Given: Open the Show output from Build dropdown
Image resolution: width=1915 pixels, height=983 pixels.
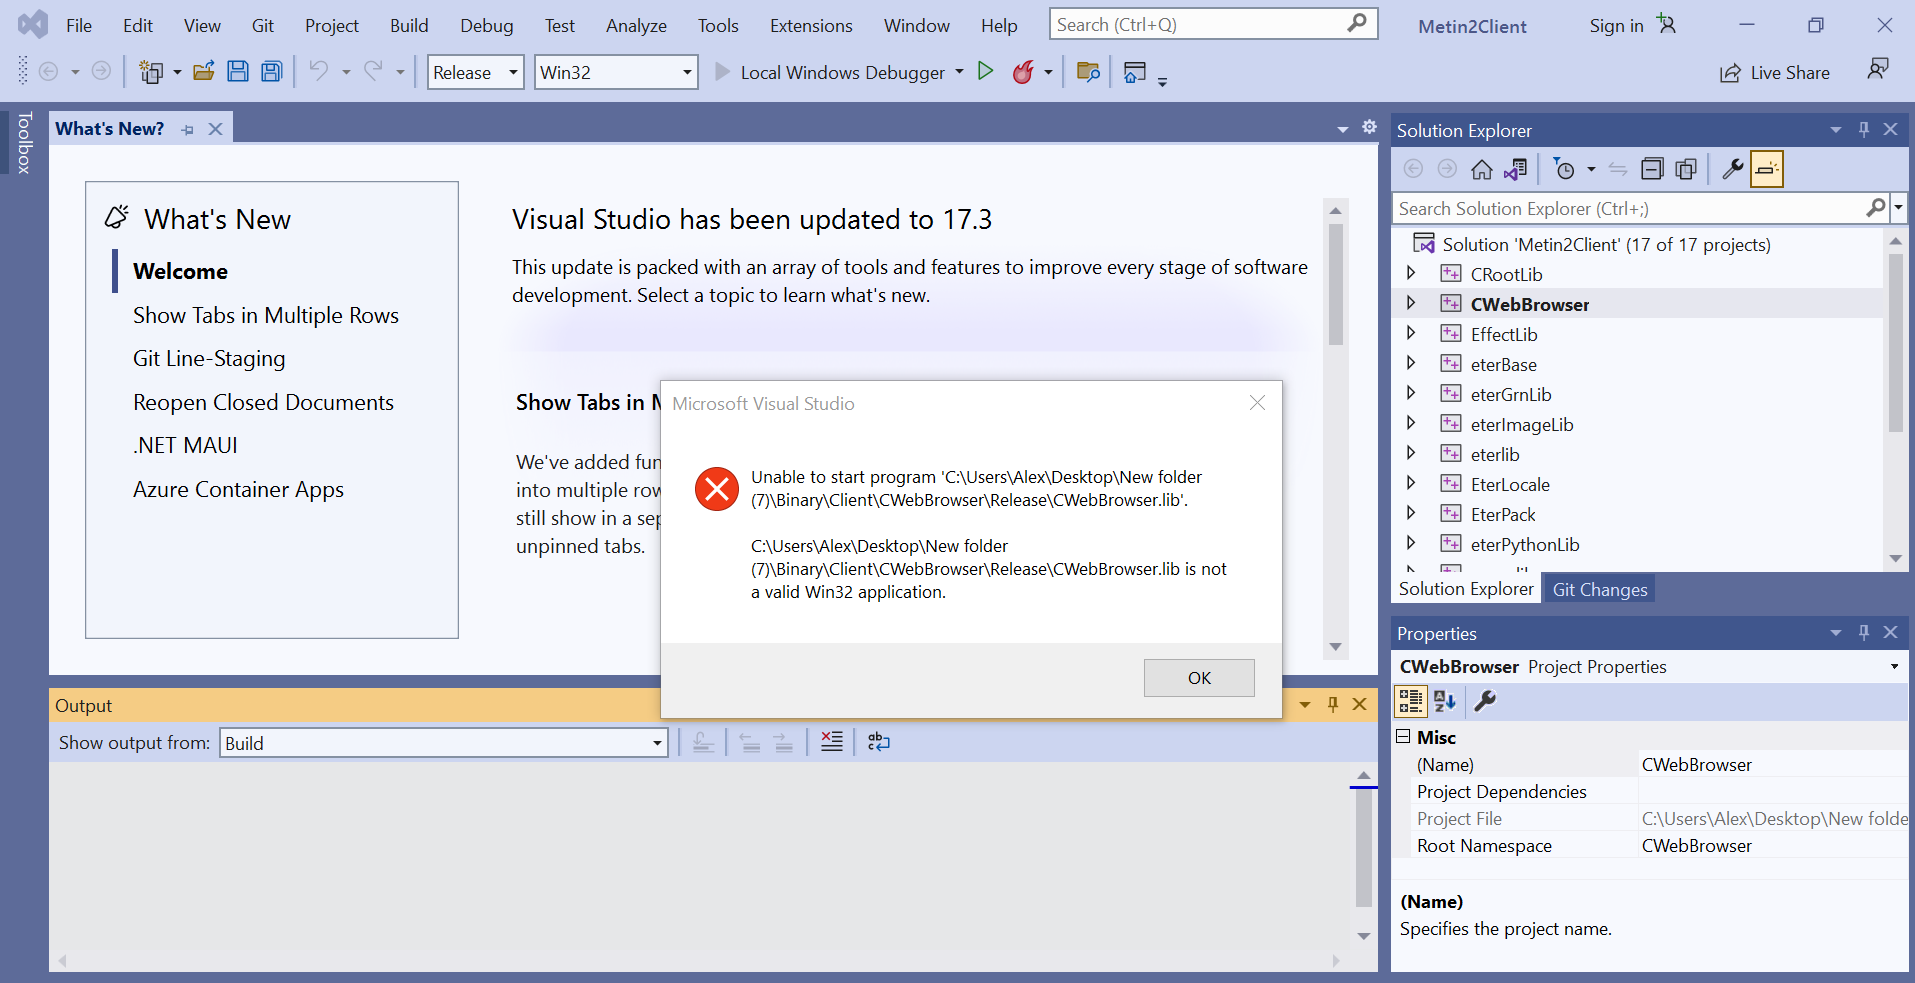Looking at the screenshot, I should [x=444, y=743].
